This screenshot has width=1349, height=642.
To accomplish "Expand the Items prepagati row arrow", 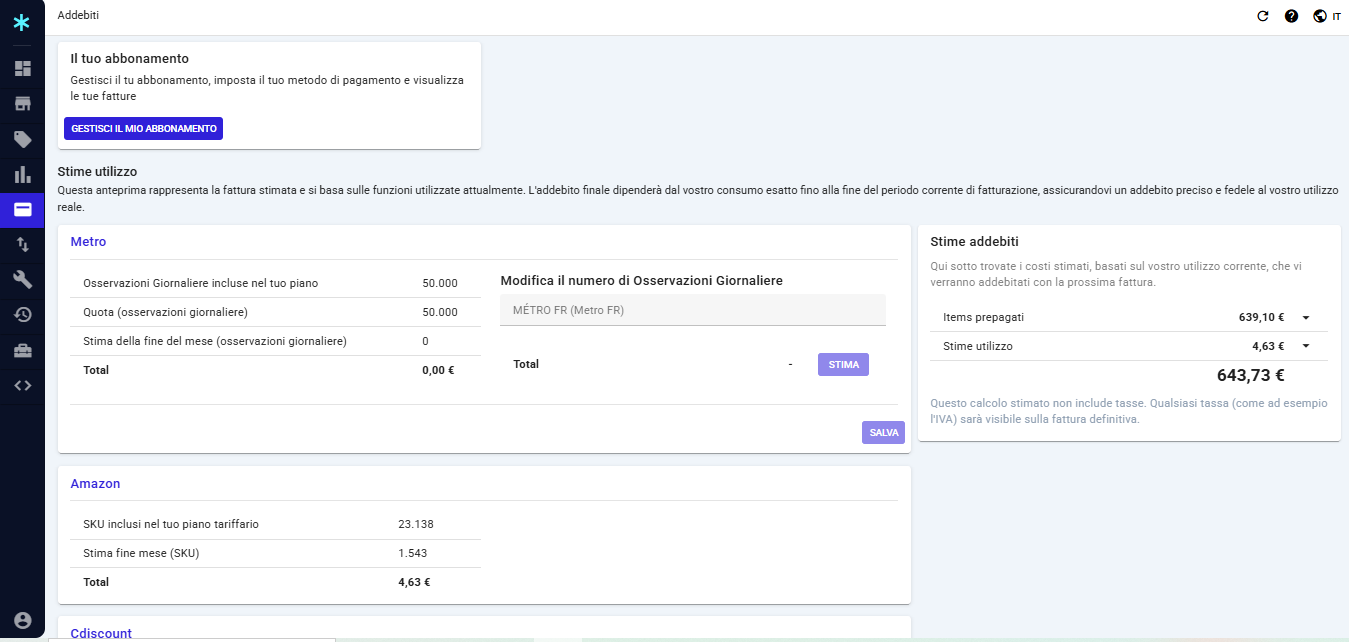I will pos(1306,317).
